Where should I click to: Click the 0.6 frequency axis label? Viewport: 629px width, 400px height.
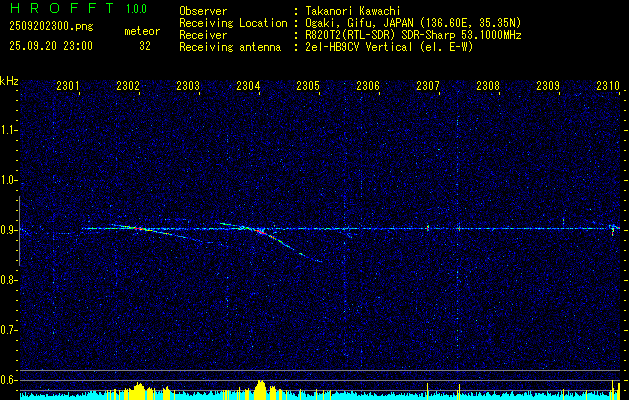pos(9,380)
